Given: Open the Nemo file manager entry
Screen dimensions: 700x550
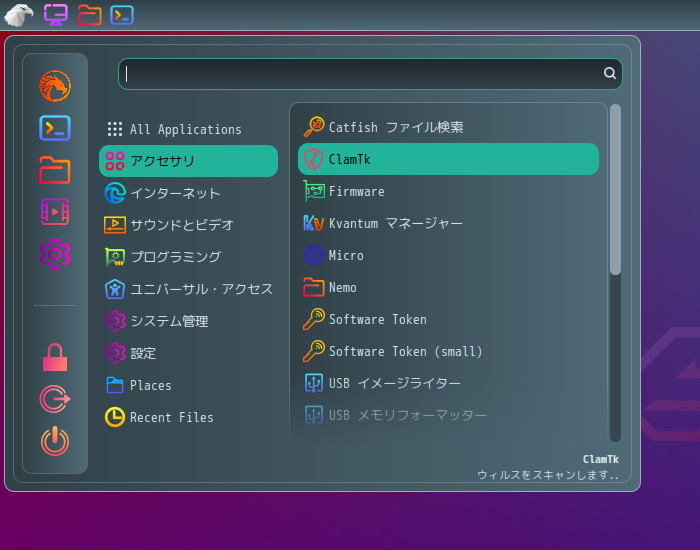Looking at the screenshot, I should (448, 288).
